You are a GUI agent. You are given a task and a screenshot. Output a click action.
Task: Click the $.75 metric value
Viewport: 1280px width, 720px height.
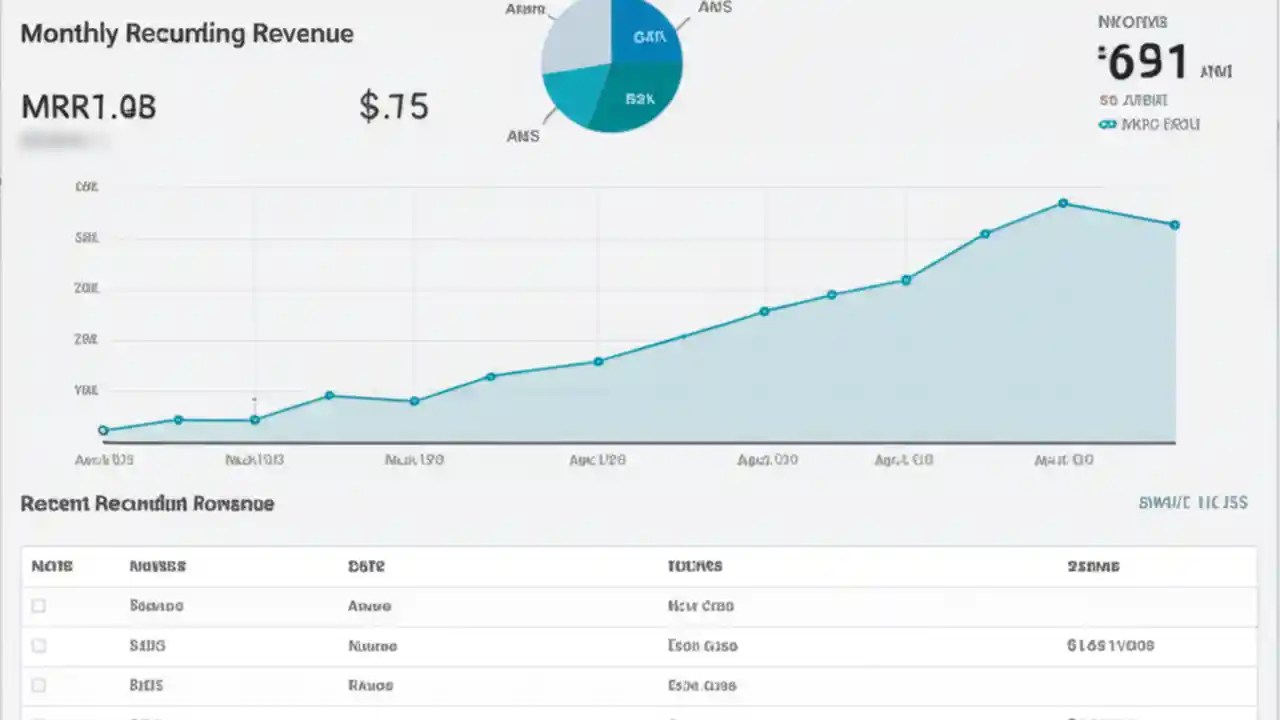(x=394, y=106)
